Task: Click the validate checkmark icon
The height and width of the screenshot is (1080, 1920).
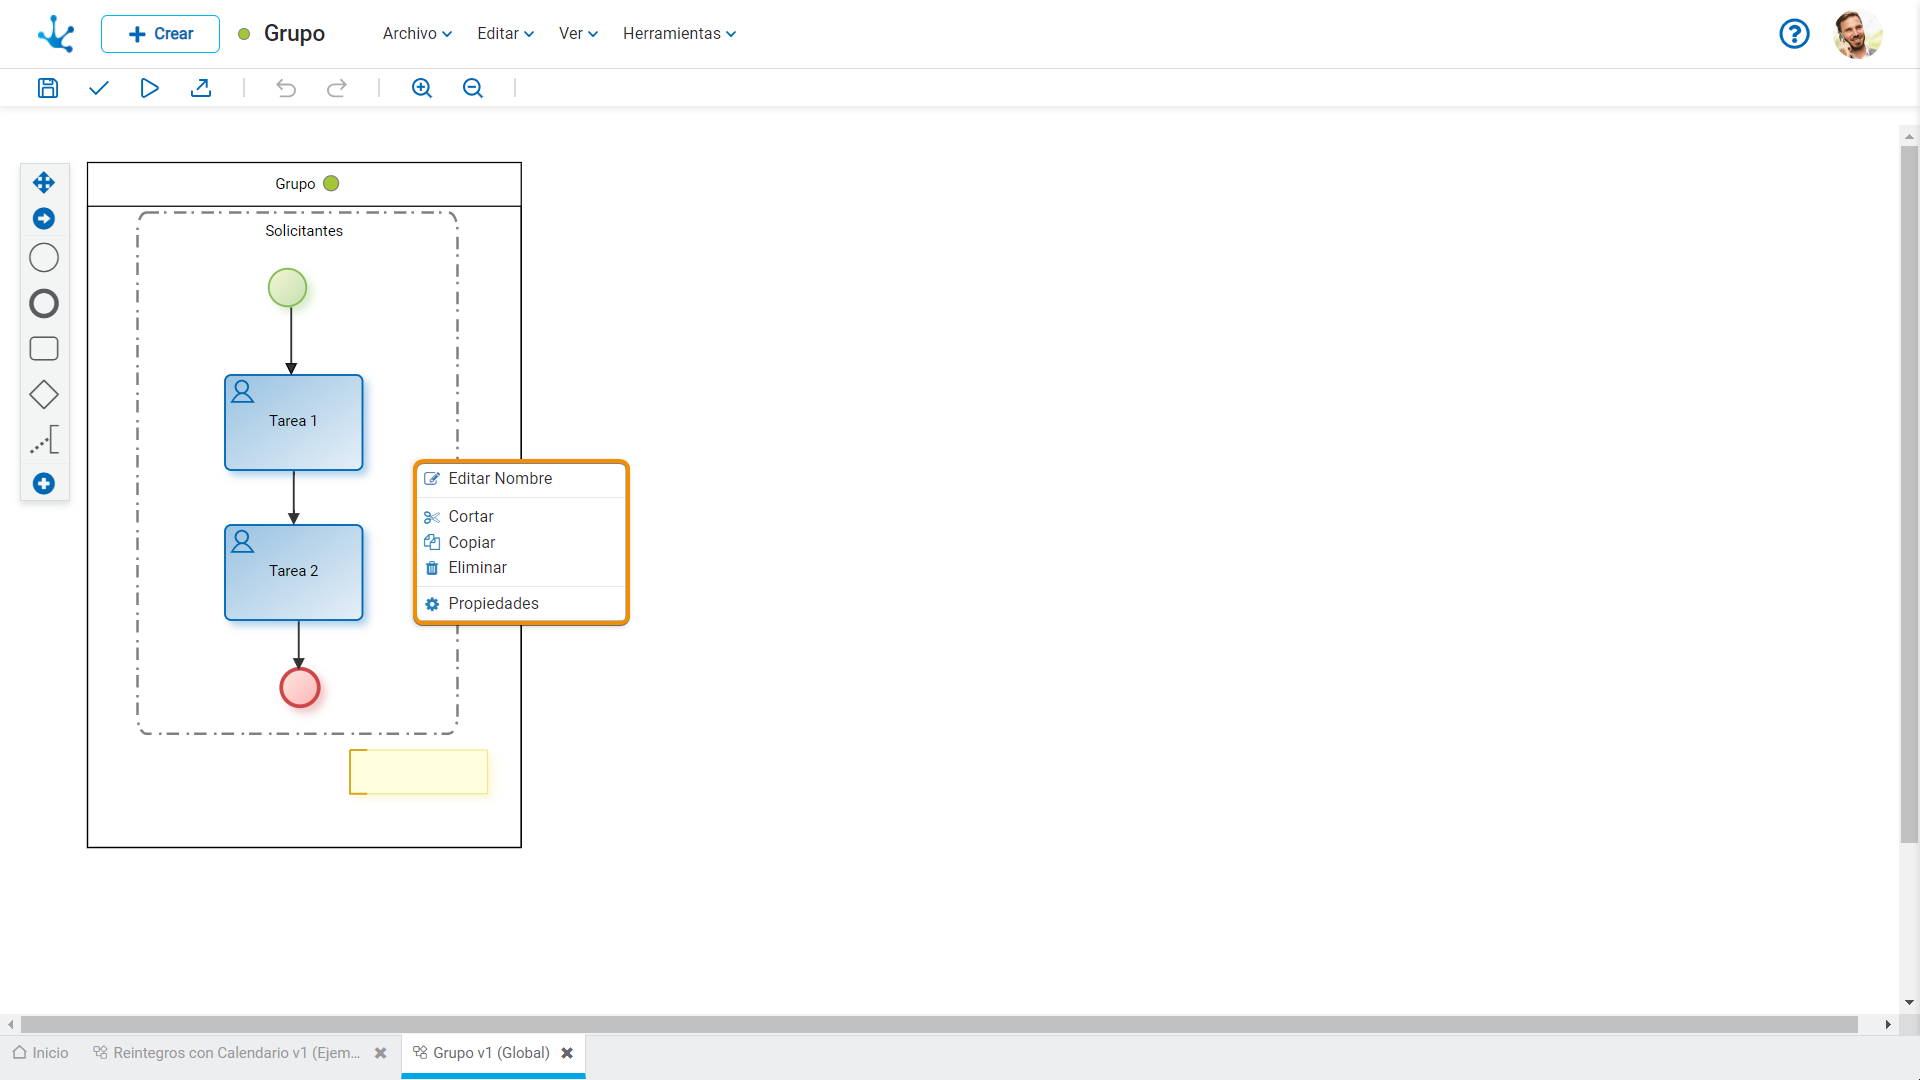Action: [x=98, y=88]
